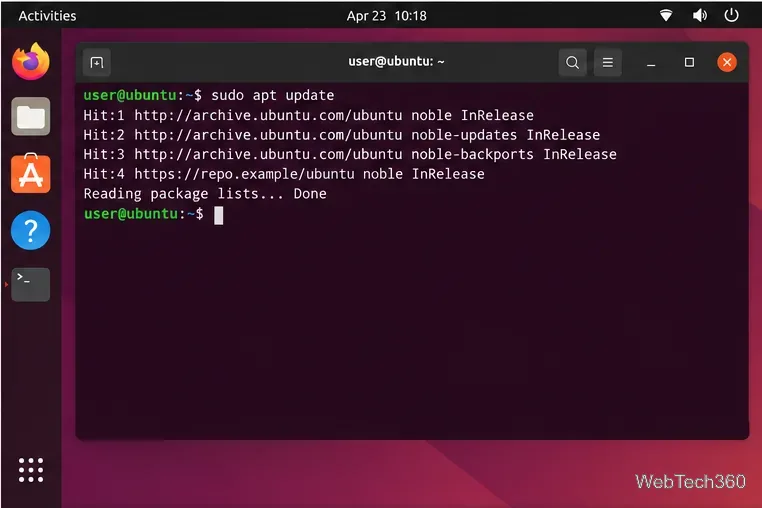This screenshot has width=762, height=508.
Task: Open the terminal hamburger menu
Action: click(607, 62)
